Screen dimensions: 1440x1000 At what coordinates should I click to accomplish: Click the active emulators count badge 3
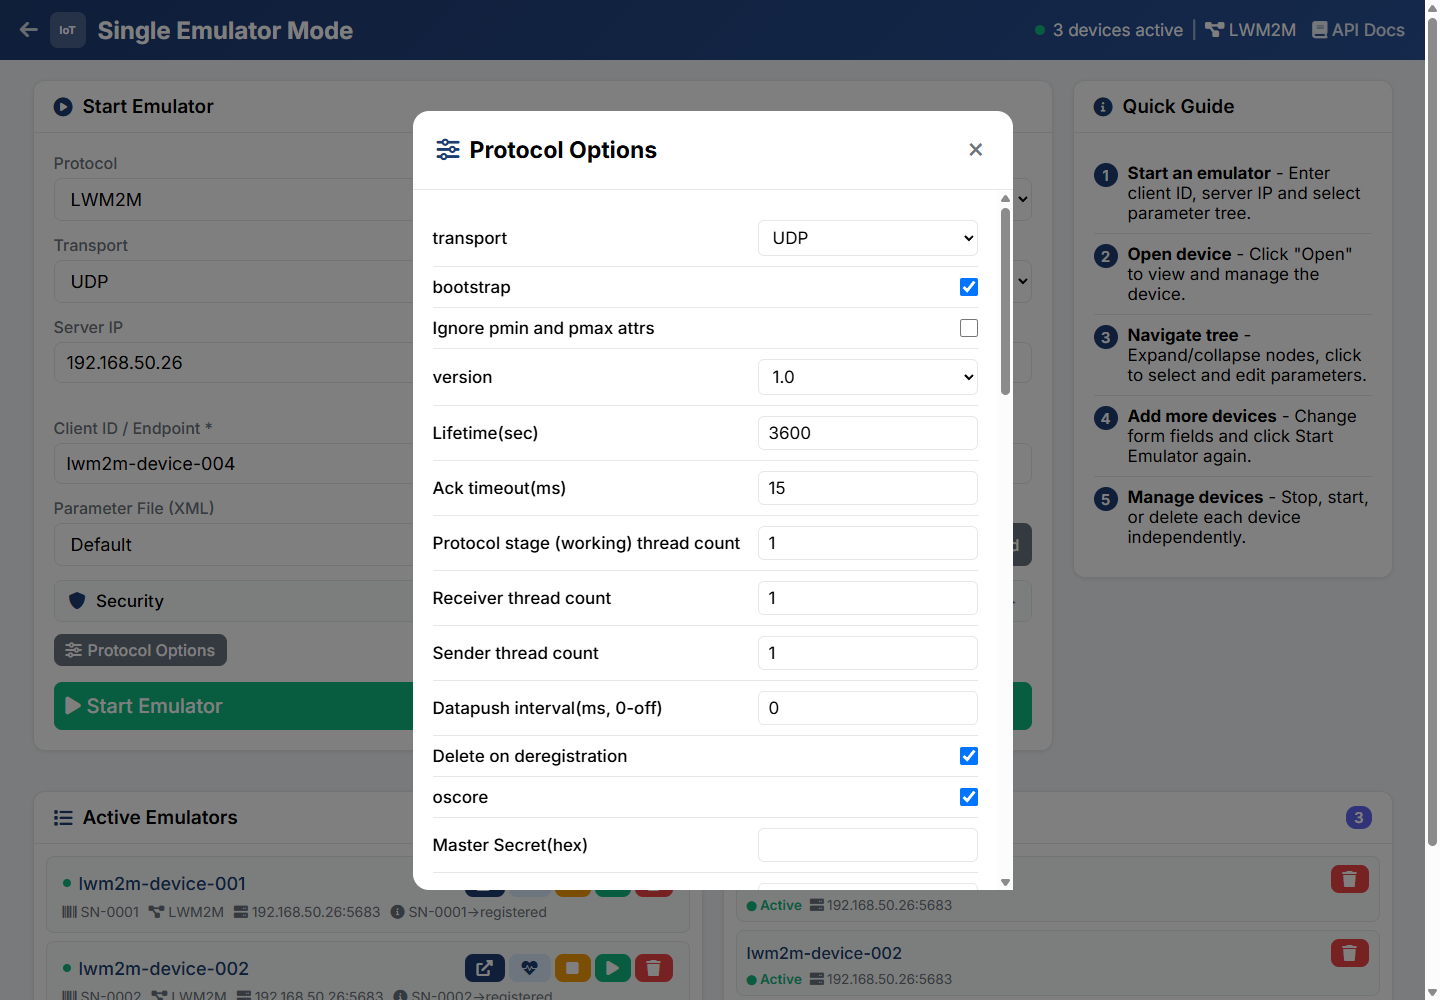point(1358,818)
